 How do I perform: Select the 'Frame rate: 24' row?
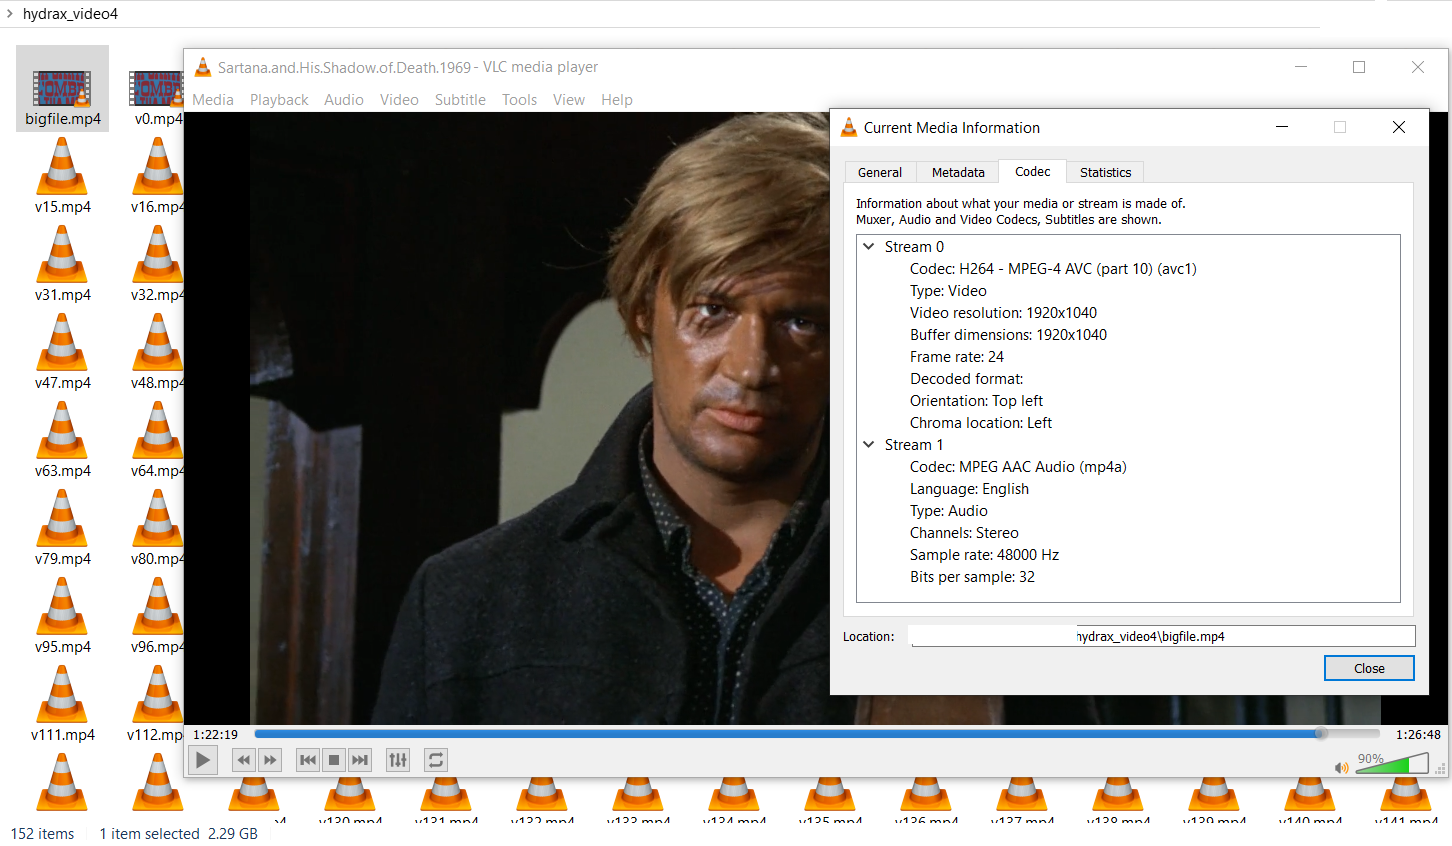click(x=957, y=357)
